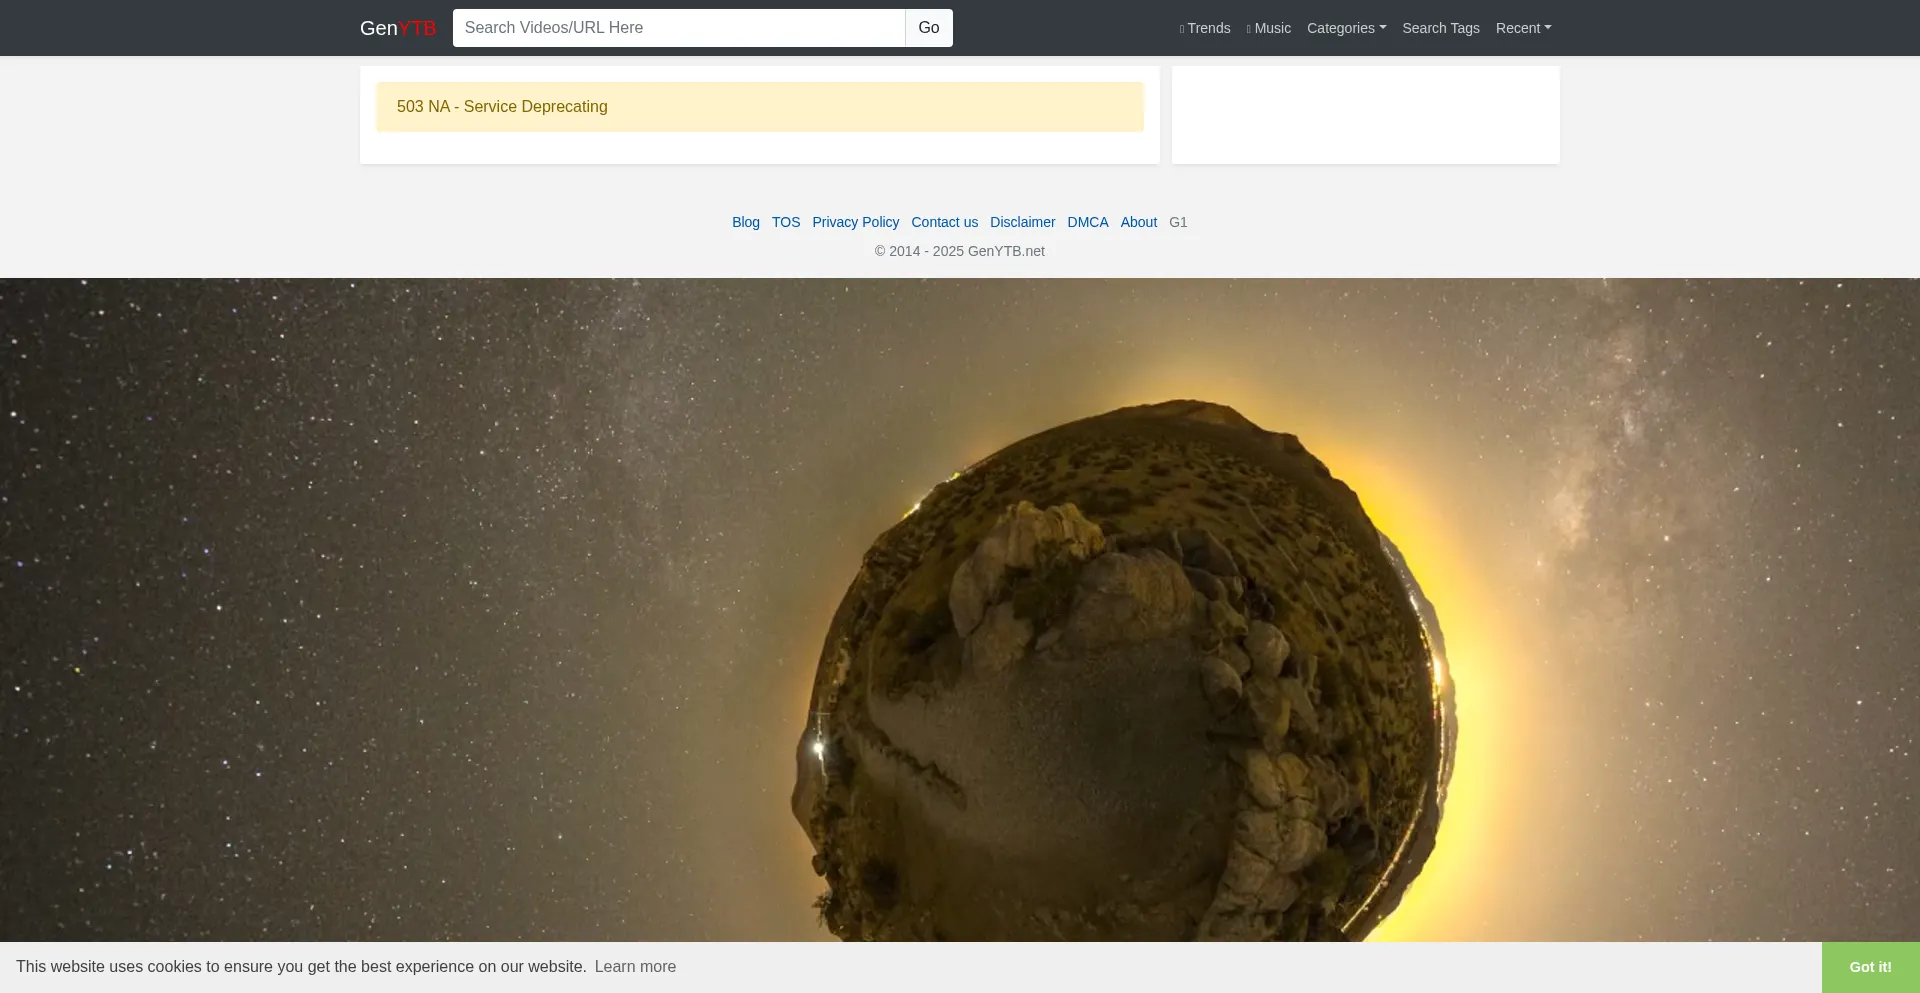Open the Trends page
This screenshot has height=993, width=1920.
pos(1205,28)
